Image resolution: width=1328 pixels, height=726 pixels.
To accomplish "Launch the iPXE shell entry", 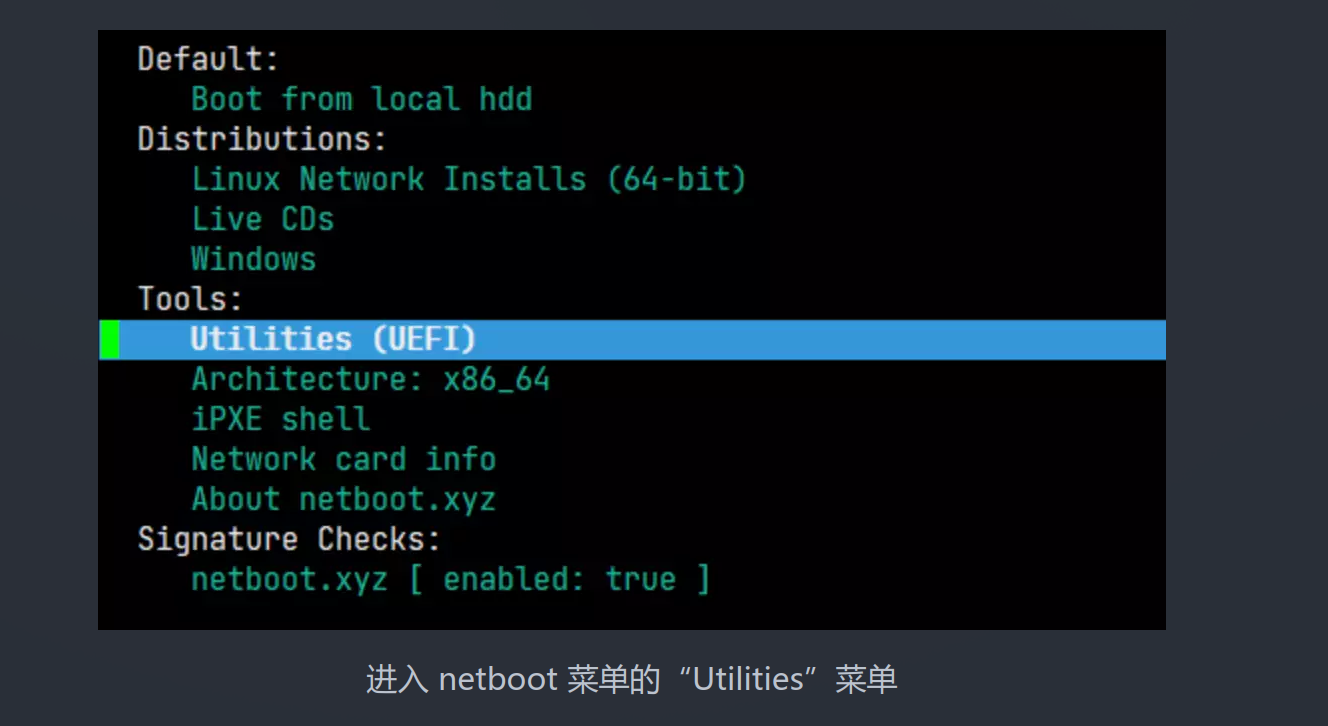I will (280, 419).
